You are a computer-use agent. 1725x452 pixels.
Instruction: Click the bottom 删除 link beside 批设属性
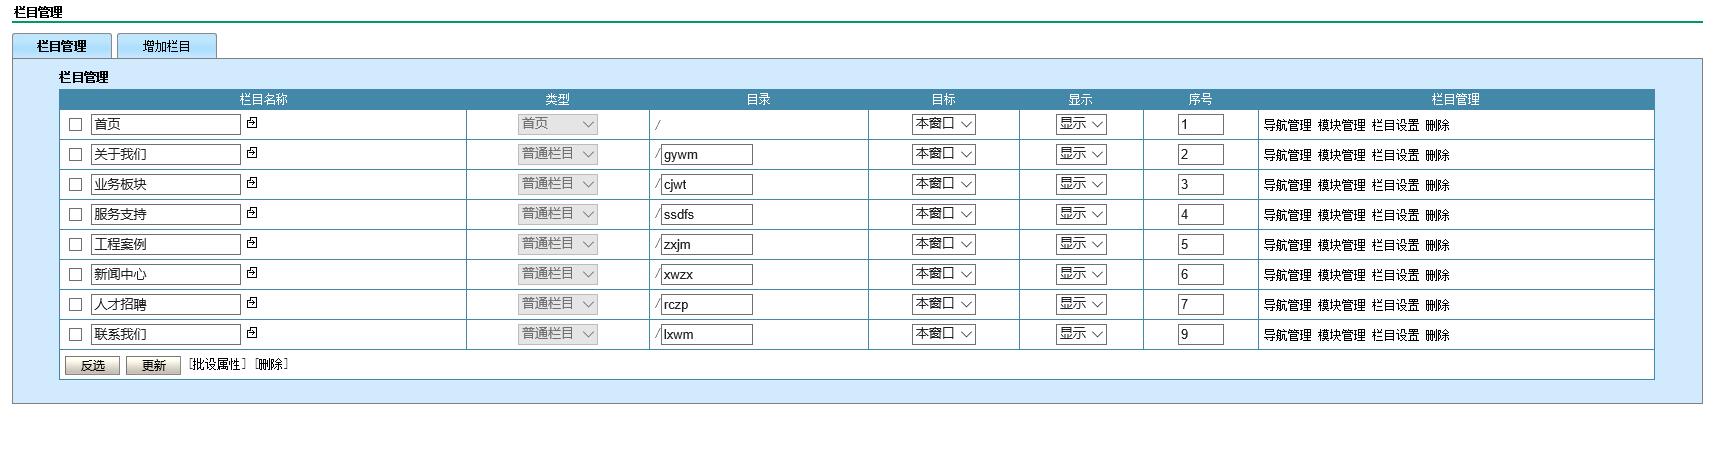tap(271, 364)
